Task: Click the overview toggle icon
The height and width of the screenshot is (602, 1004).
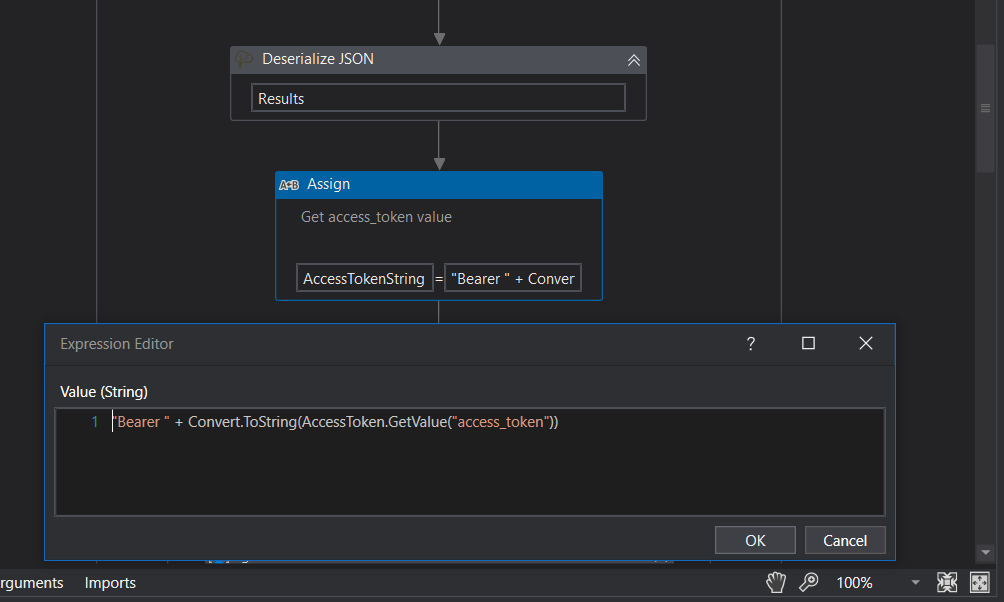Action: 980,582
